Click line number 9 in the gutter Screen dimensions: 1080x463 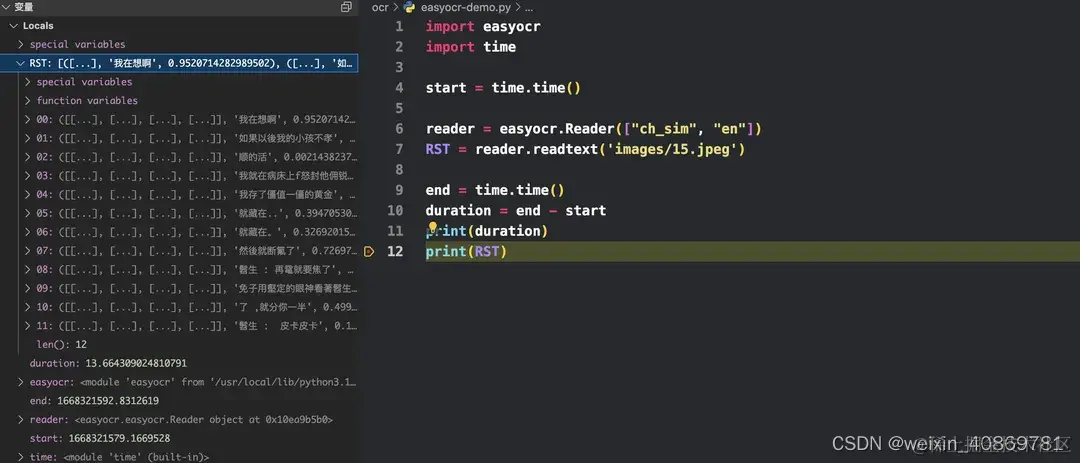[x=399, y=190]
